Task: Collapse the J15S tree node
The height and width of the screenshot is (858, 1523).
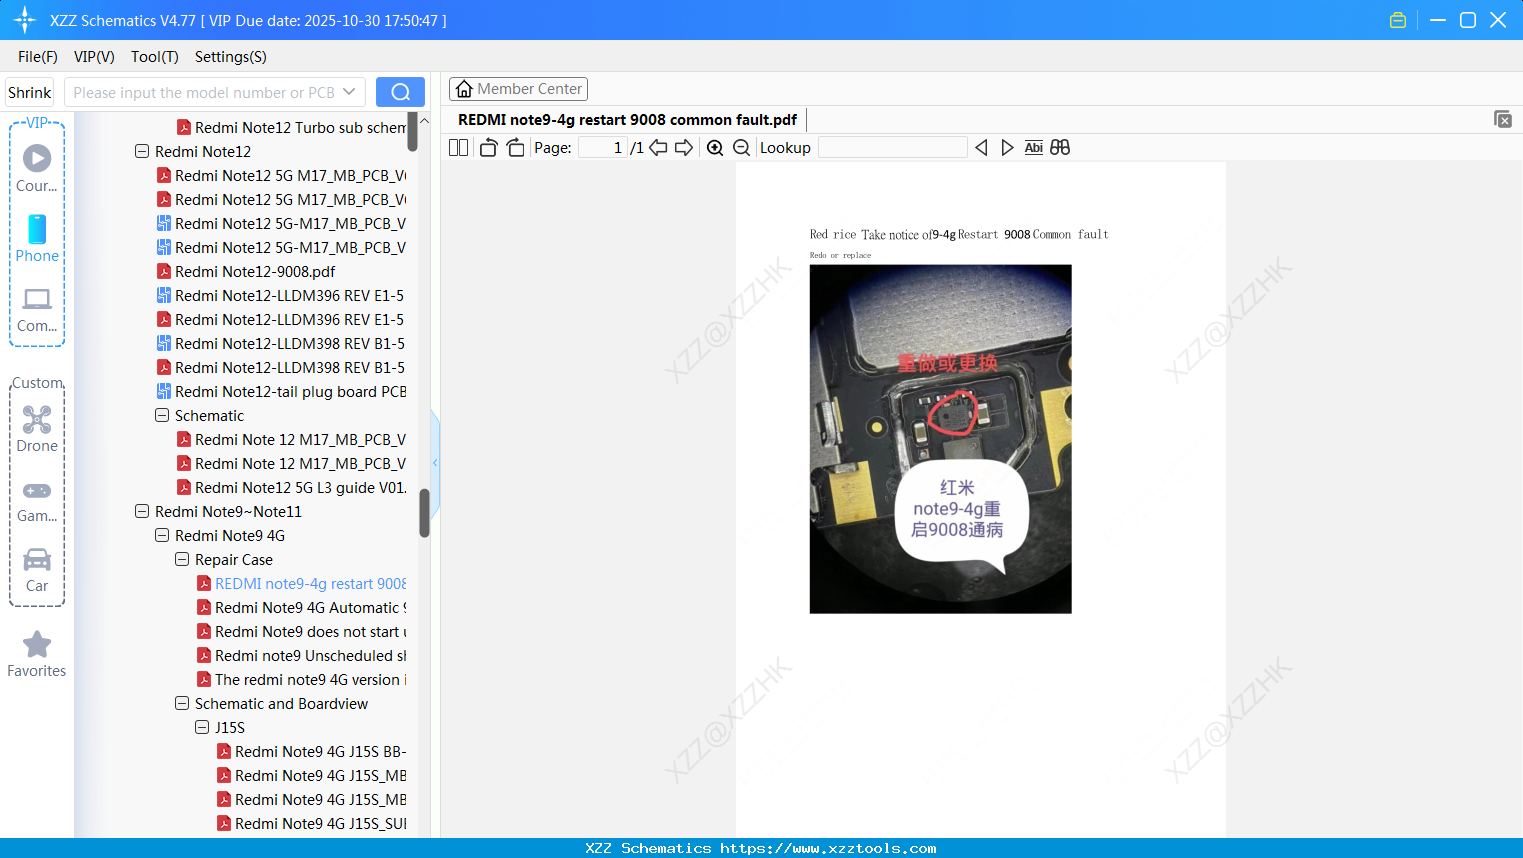Action: 201,727
